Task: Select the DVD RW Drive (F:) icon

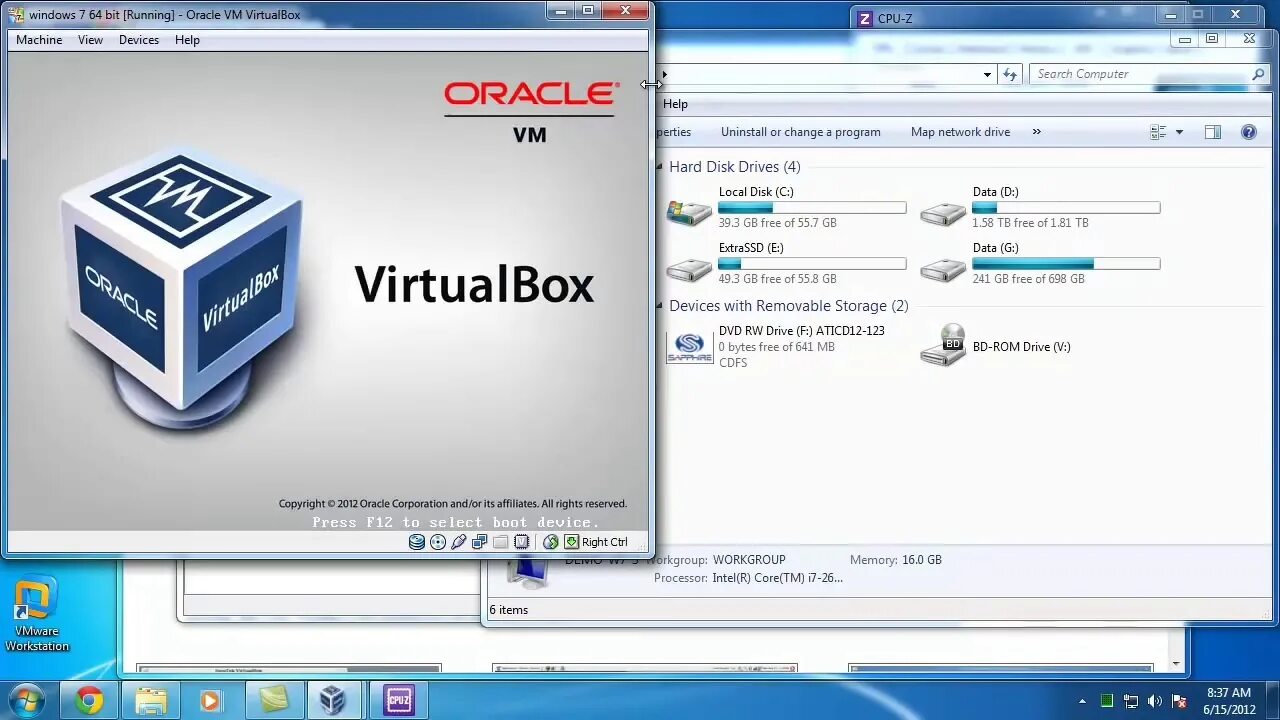Action: [x=690, y=347]
